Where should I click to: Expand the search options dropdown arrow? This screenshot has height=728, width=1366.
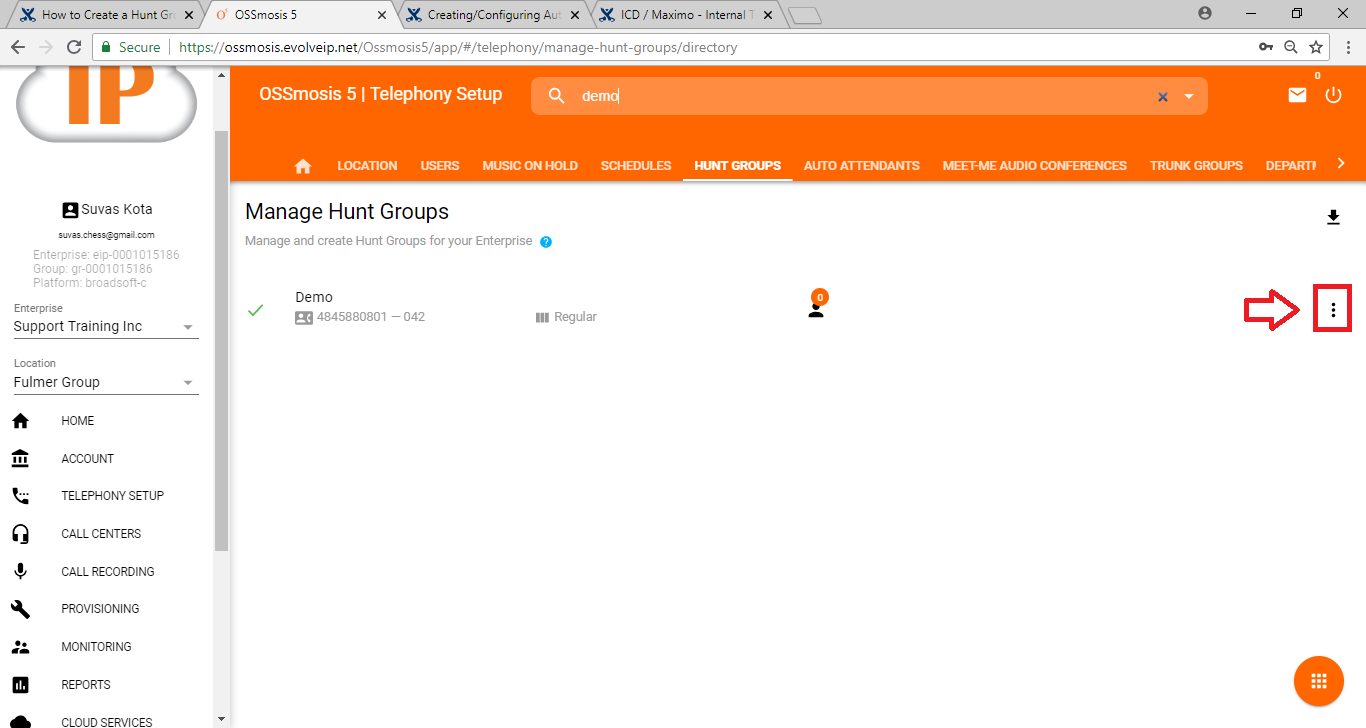pyautogui.click(x=1189, y=97)
